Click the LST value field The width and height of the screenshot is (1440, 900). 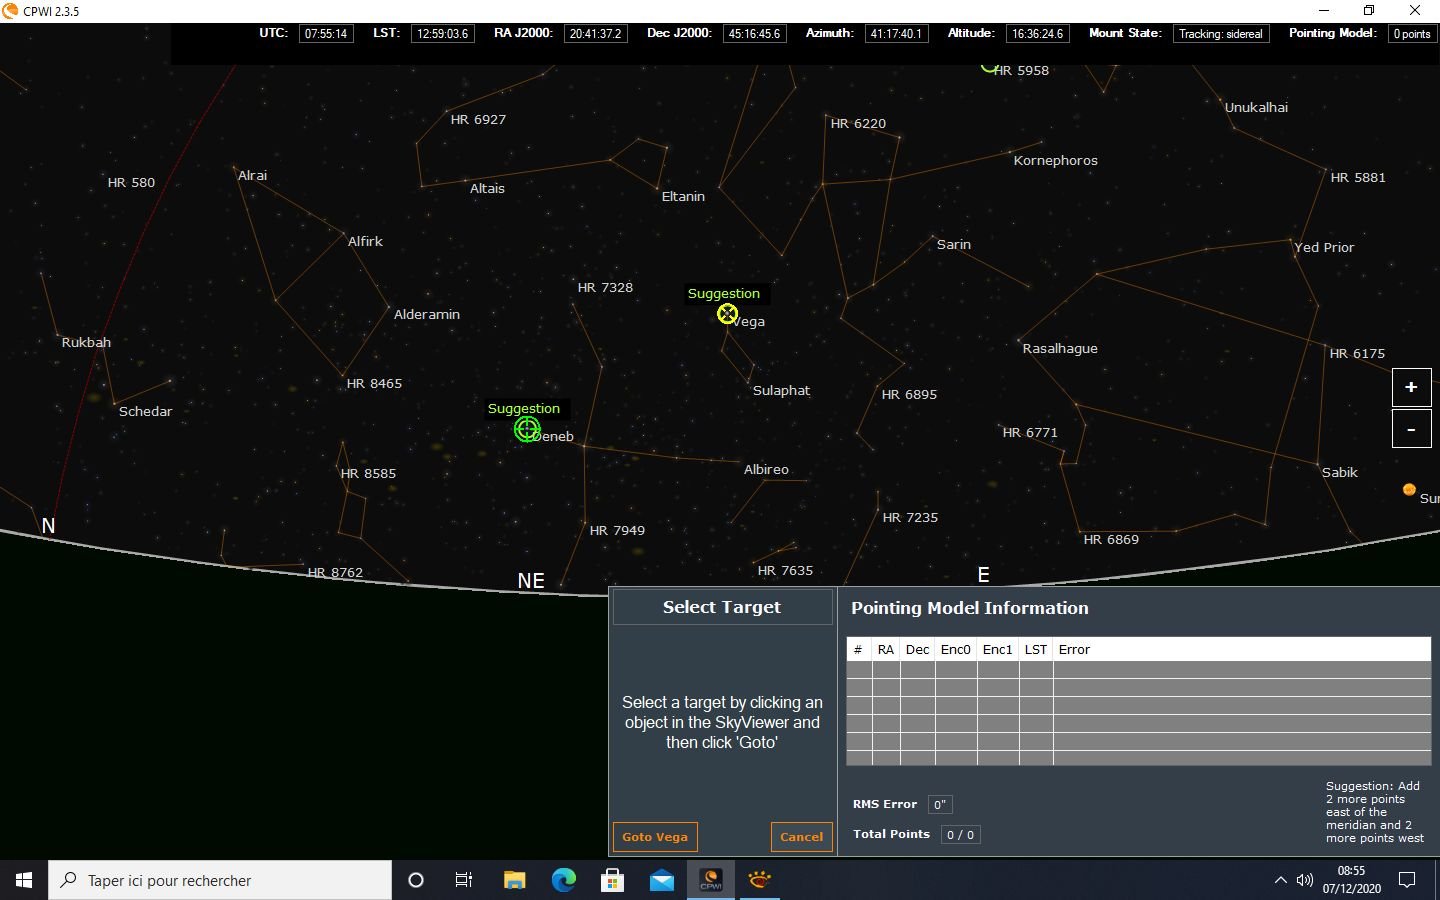tap(443, 34)
